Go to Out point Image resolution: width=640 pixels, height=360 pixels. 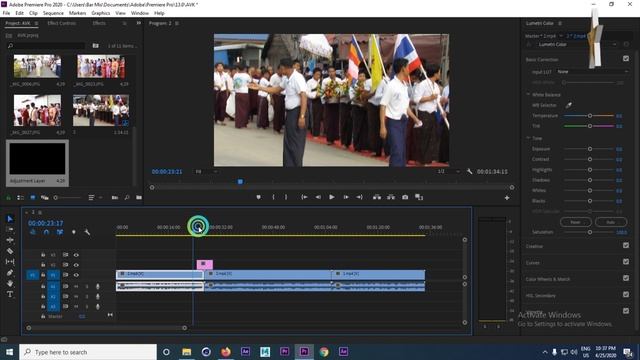tap(359, 197)
